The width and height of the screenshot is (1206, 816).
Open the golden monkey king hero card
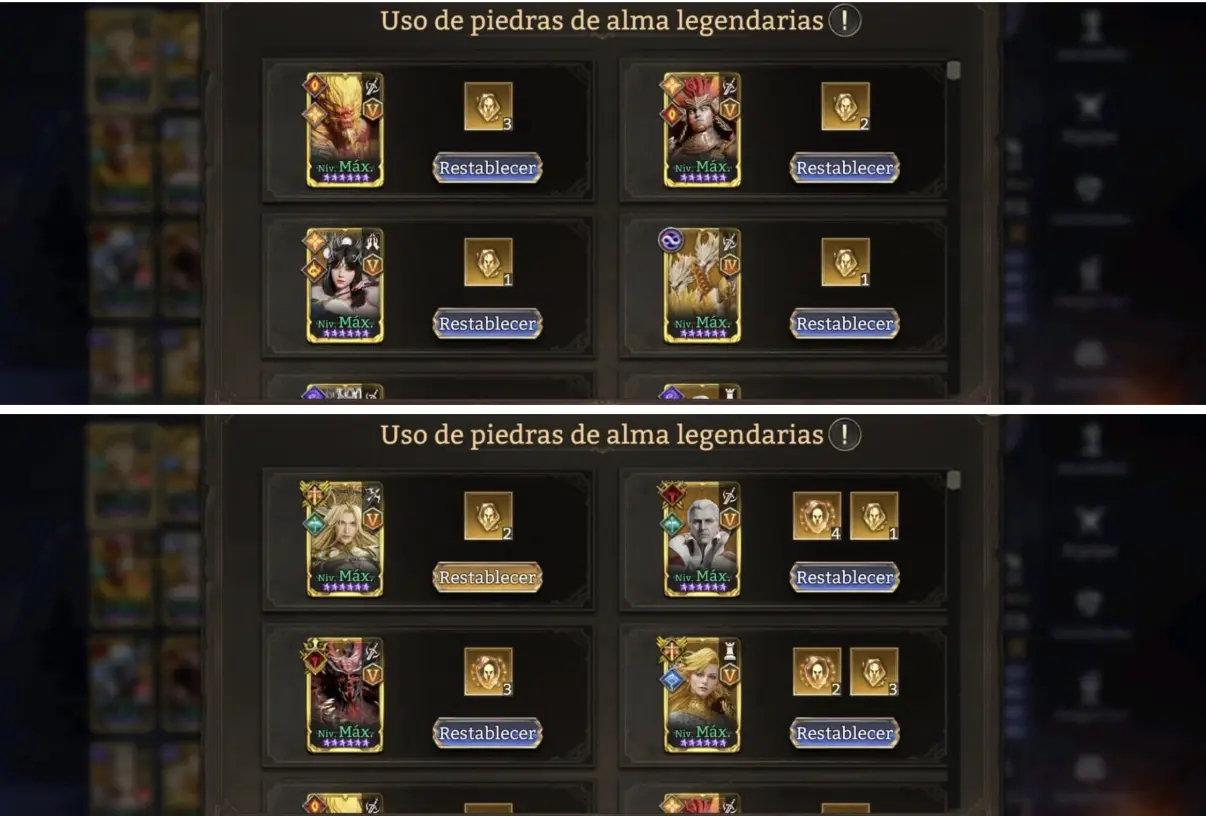tap(345, 130)
